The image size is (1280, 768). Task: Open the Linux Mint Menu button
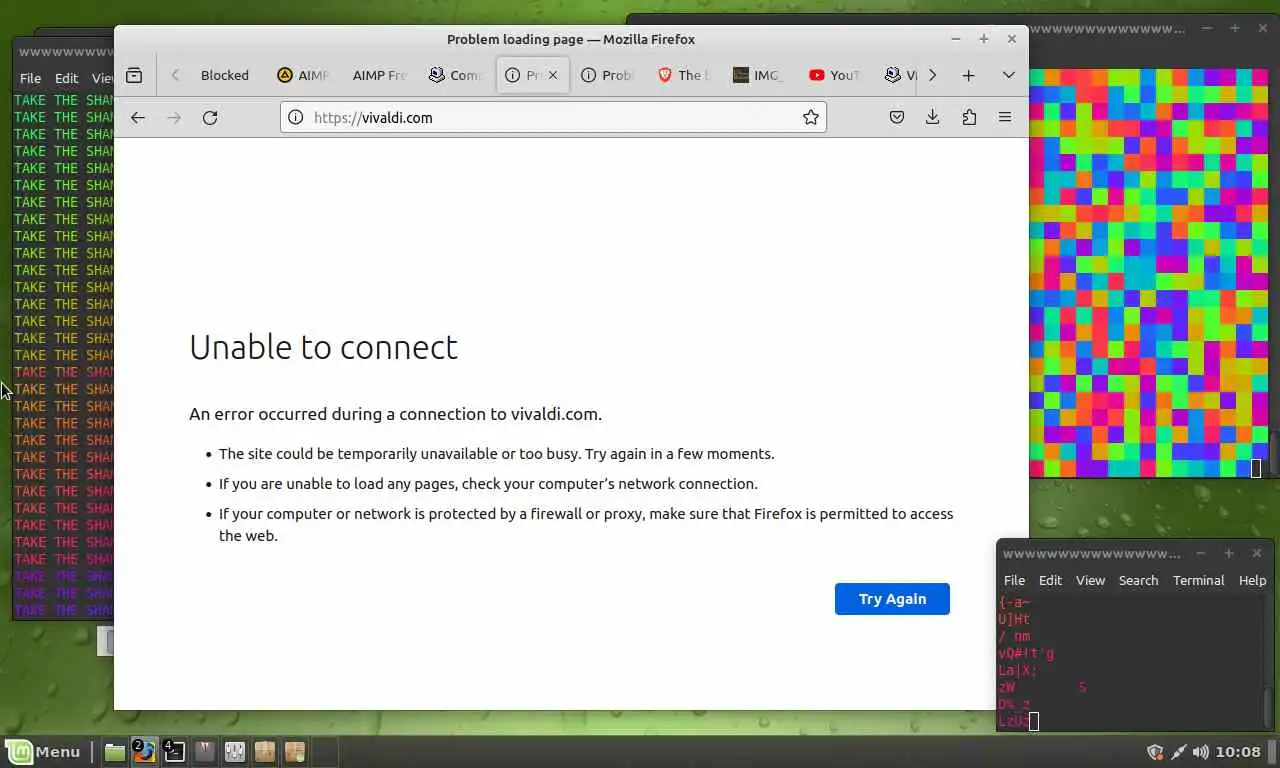tap(45, 751)
